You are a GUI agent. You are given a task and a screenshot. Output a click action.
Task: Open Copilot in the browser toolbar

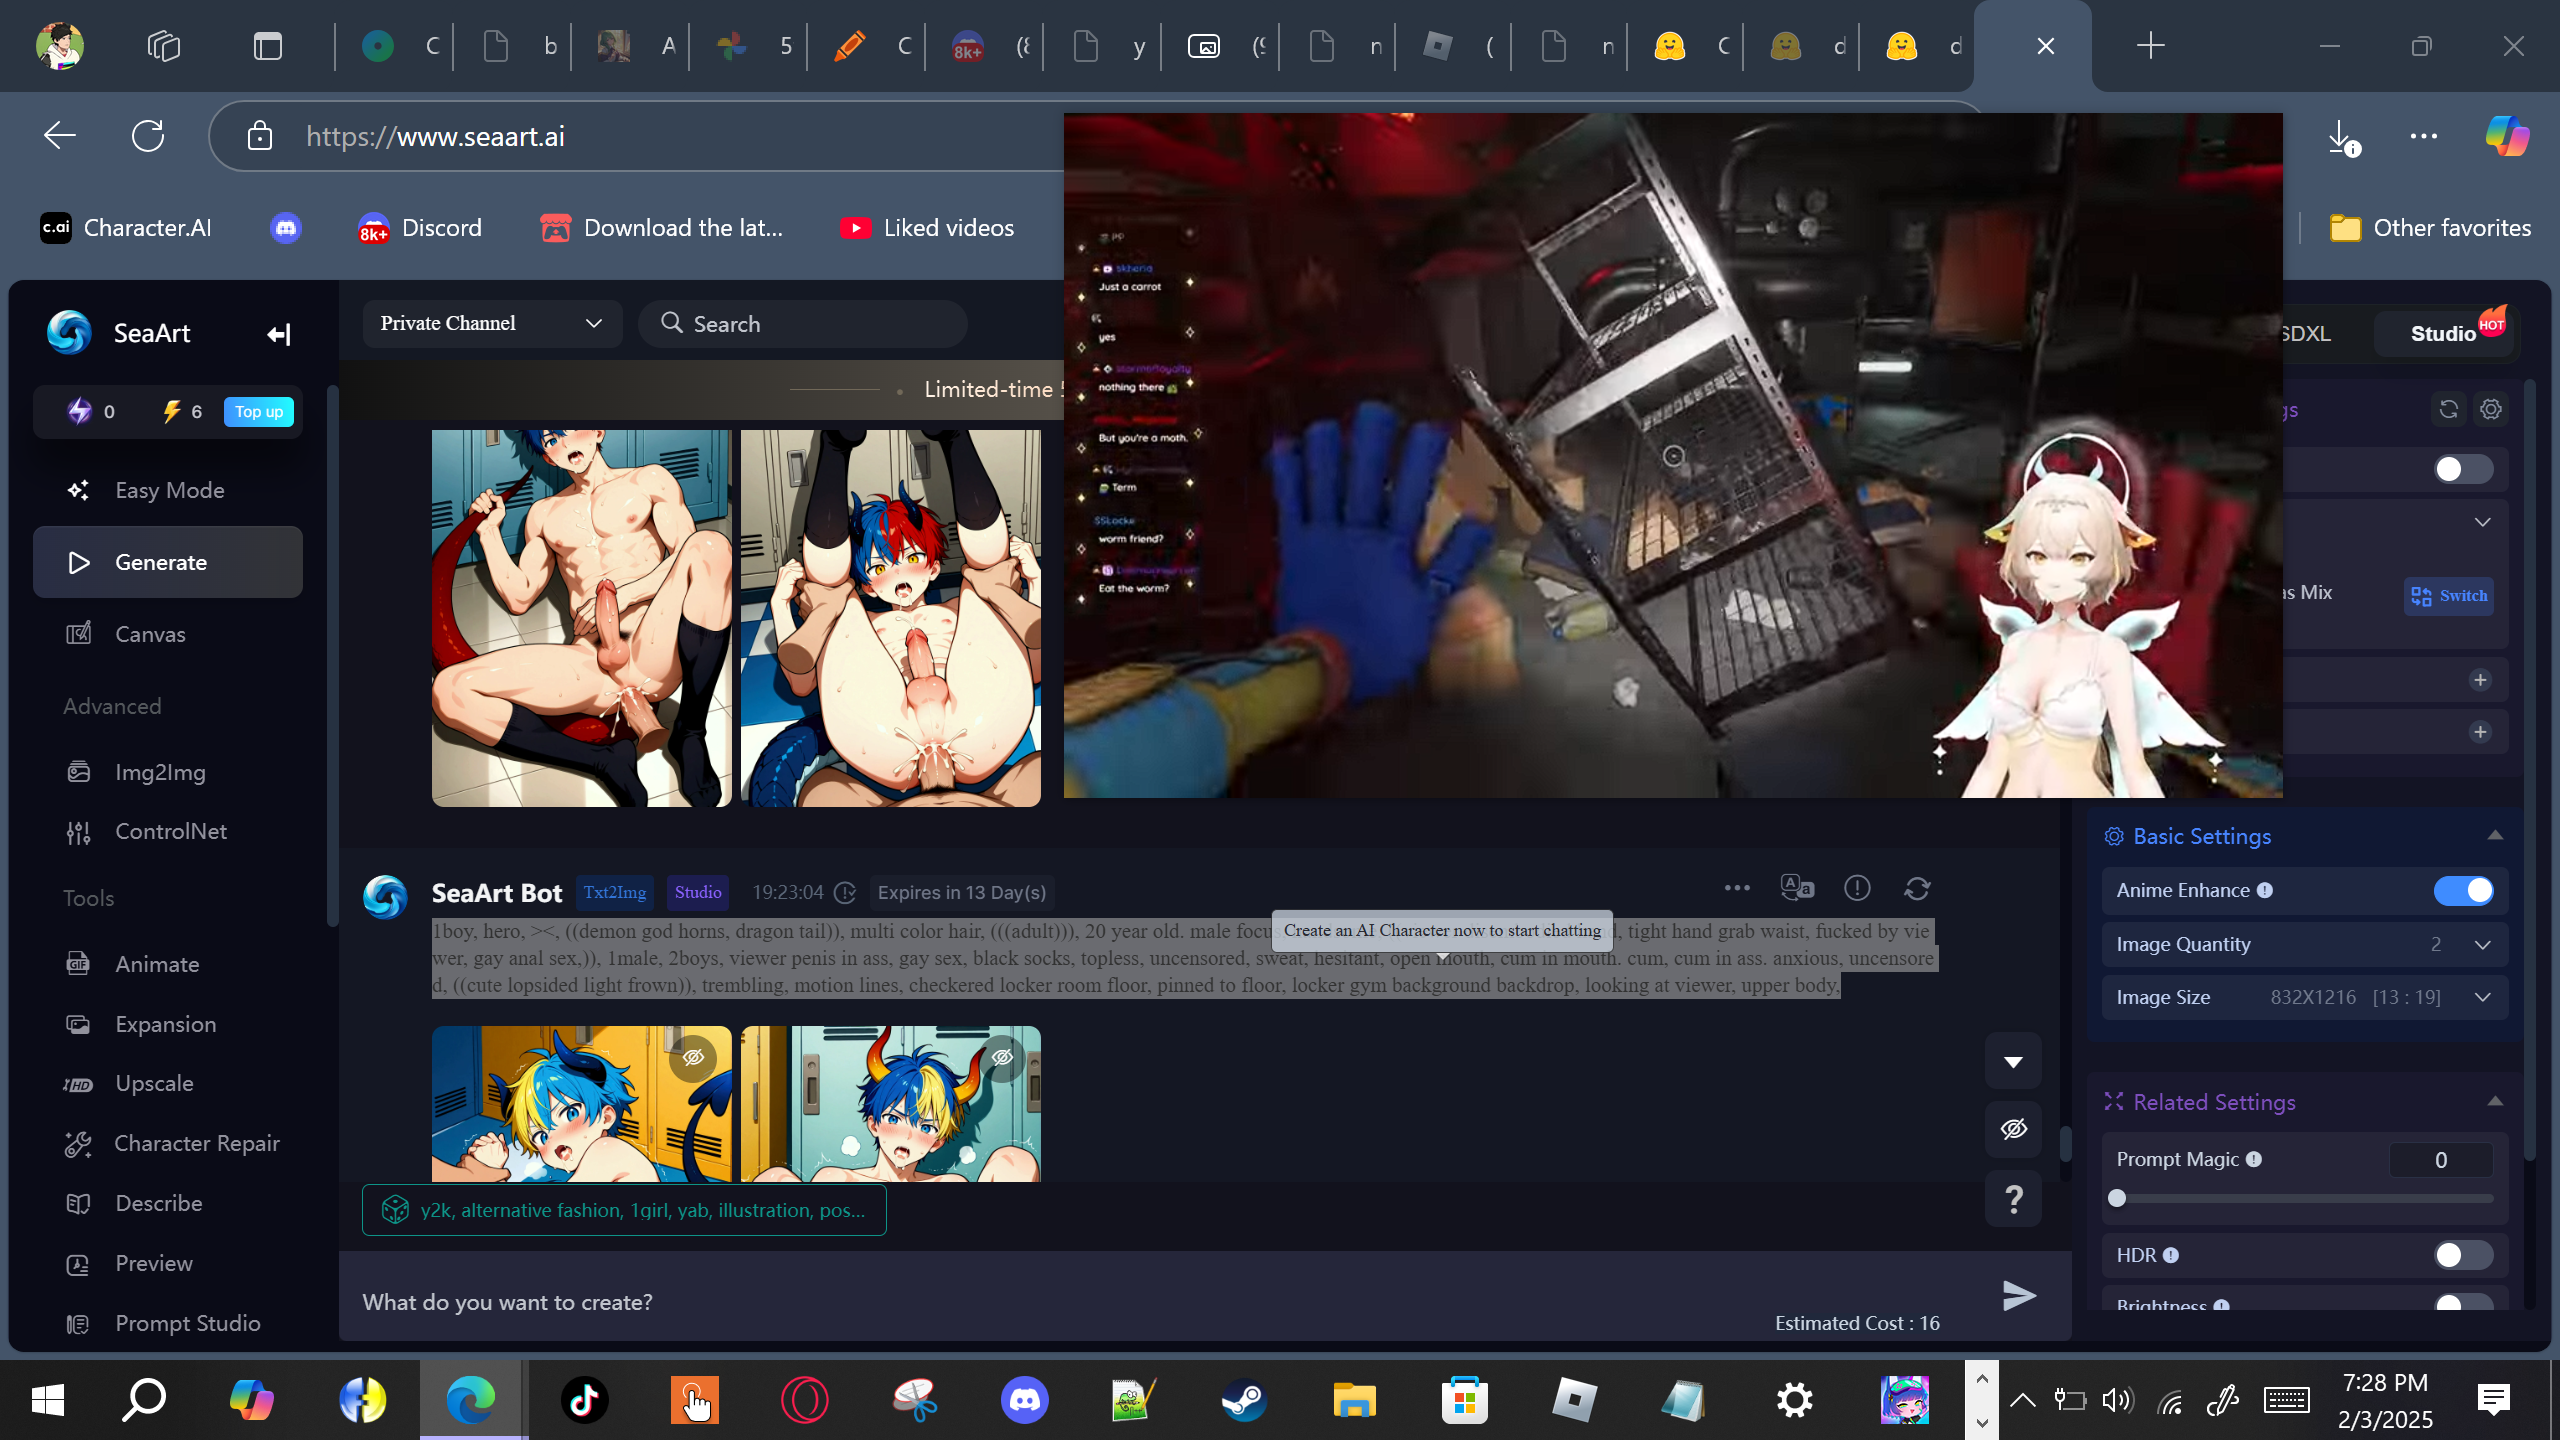pyautogui.click(x=2507, y=136)
